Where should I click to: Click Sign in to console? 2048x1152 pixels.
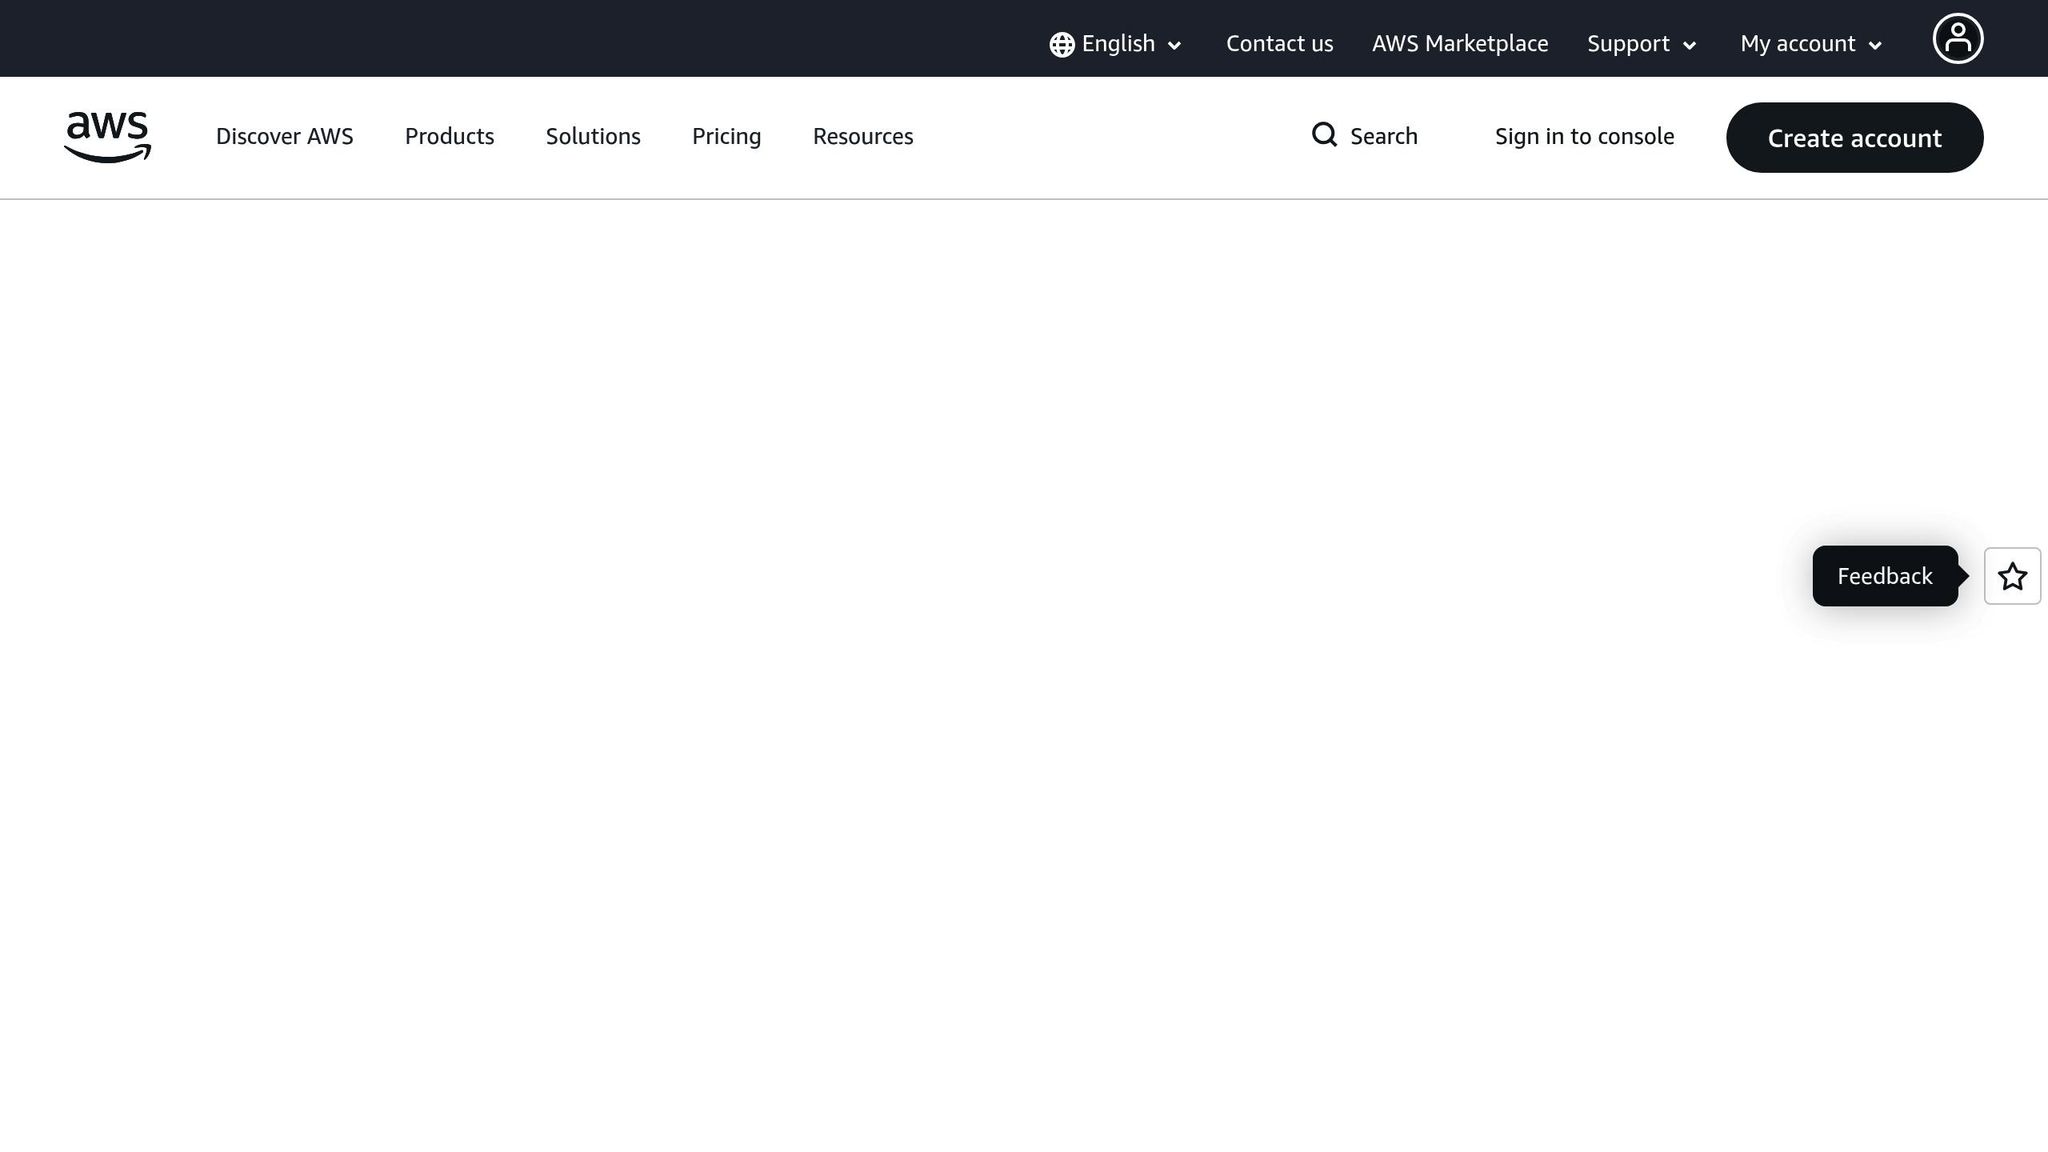1584,136
